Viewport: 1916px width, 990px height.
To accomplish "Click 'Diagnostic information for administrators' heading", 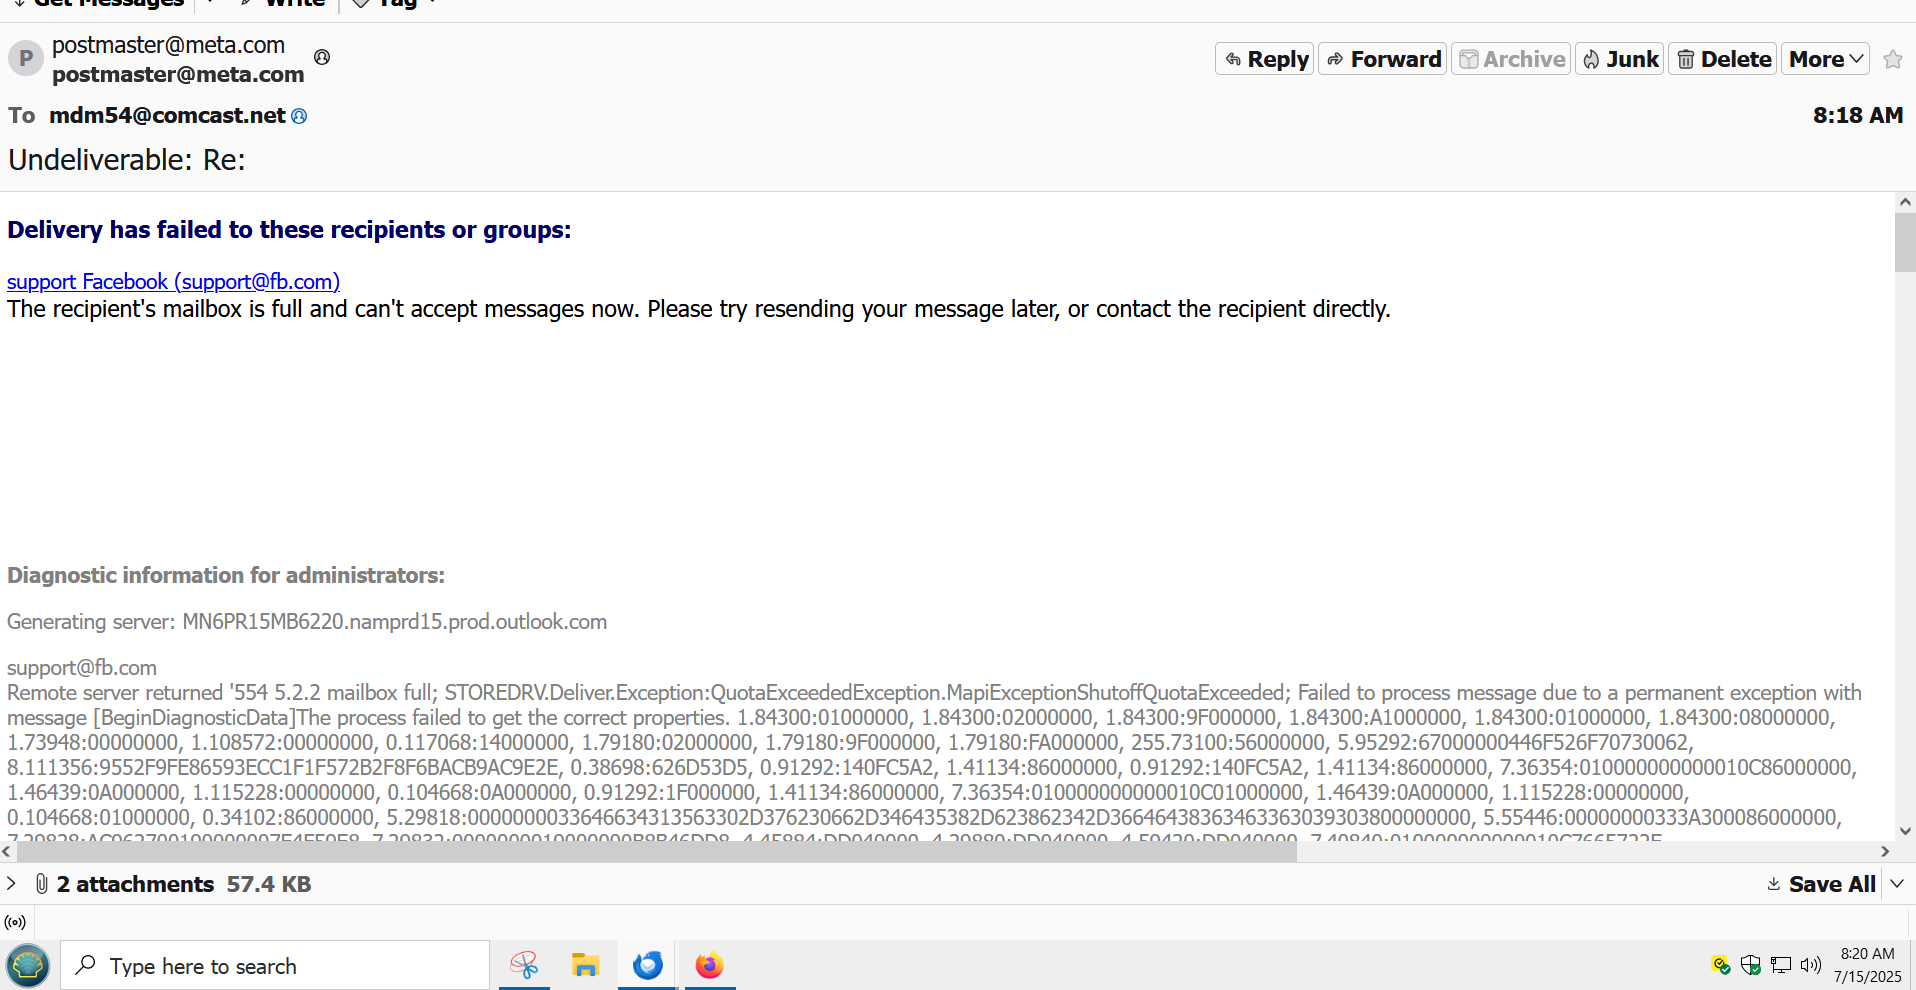I will pos(226,576).
